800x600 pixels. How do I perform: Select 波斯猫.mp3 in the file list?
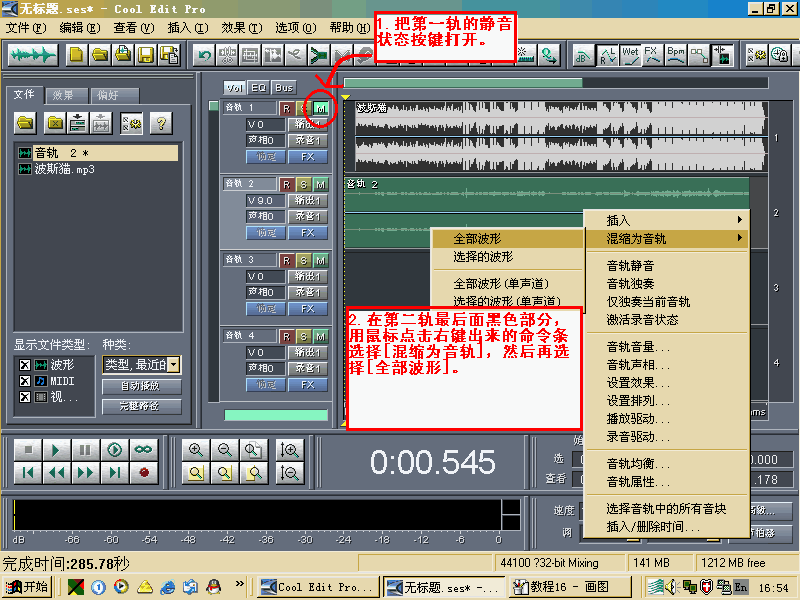click(64, 169)
